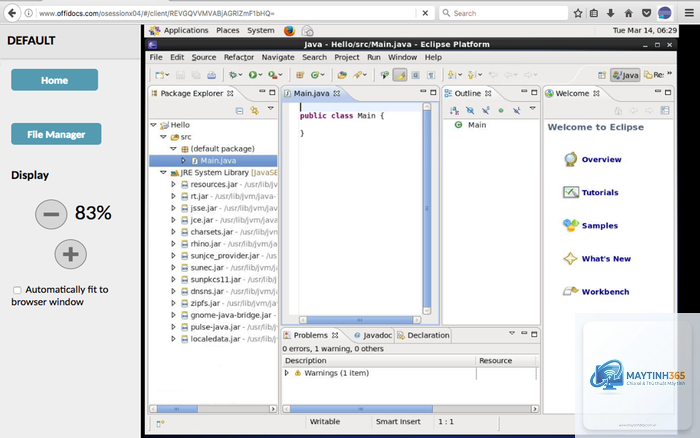Collapse the Hello project tree node
Image resolution: width=700 pixels, height=438 pixels.
point(154,125)
